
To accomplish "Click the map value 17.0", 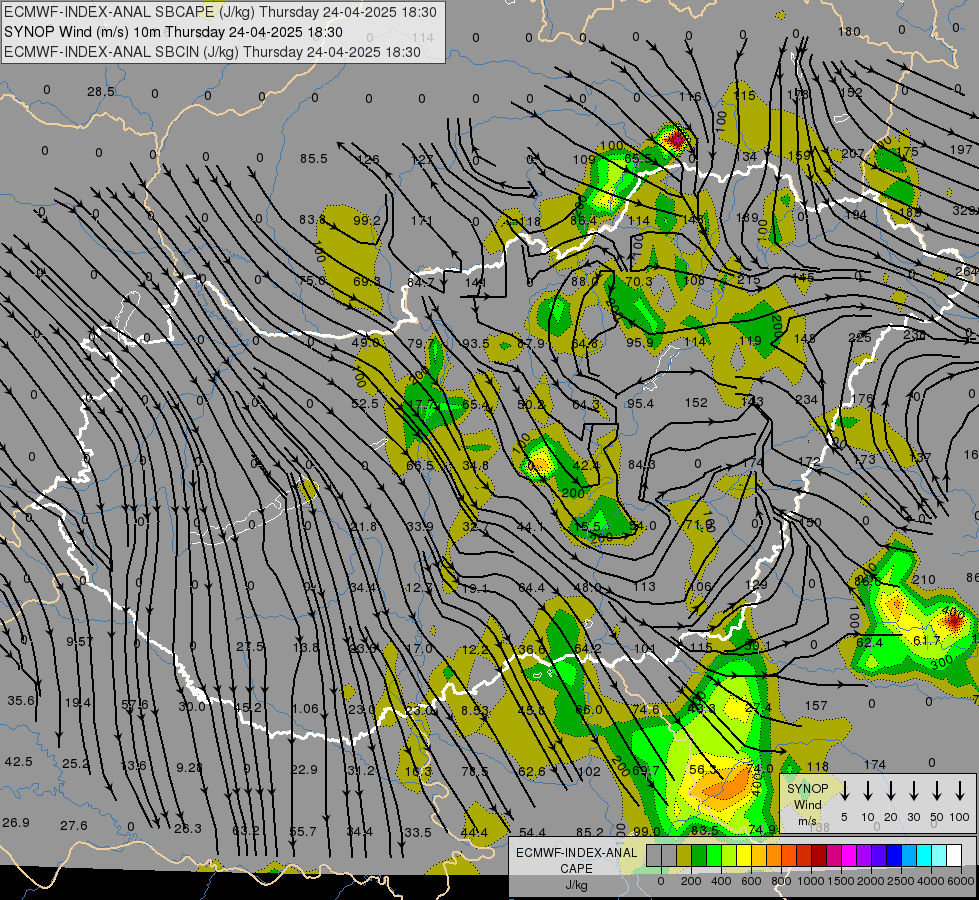I will (419, 648).
